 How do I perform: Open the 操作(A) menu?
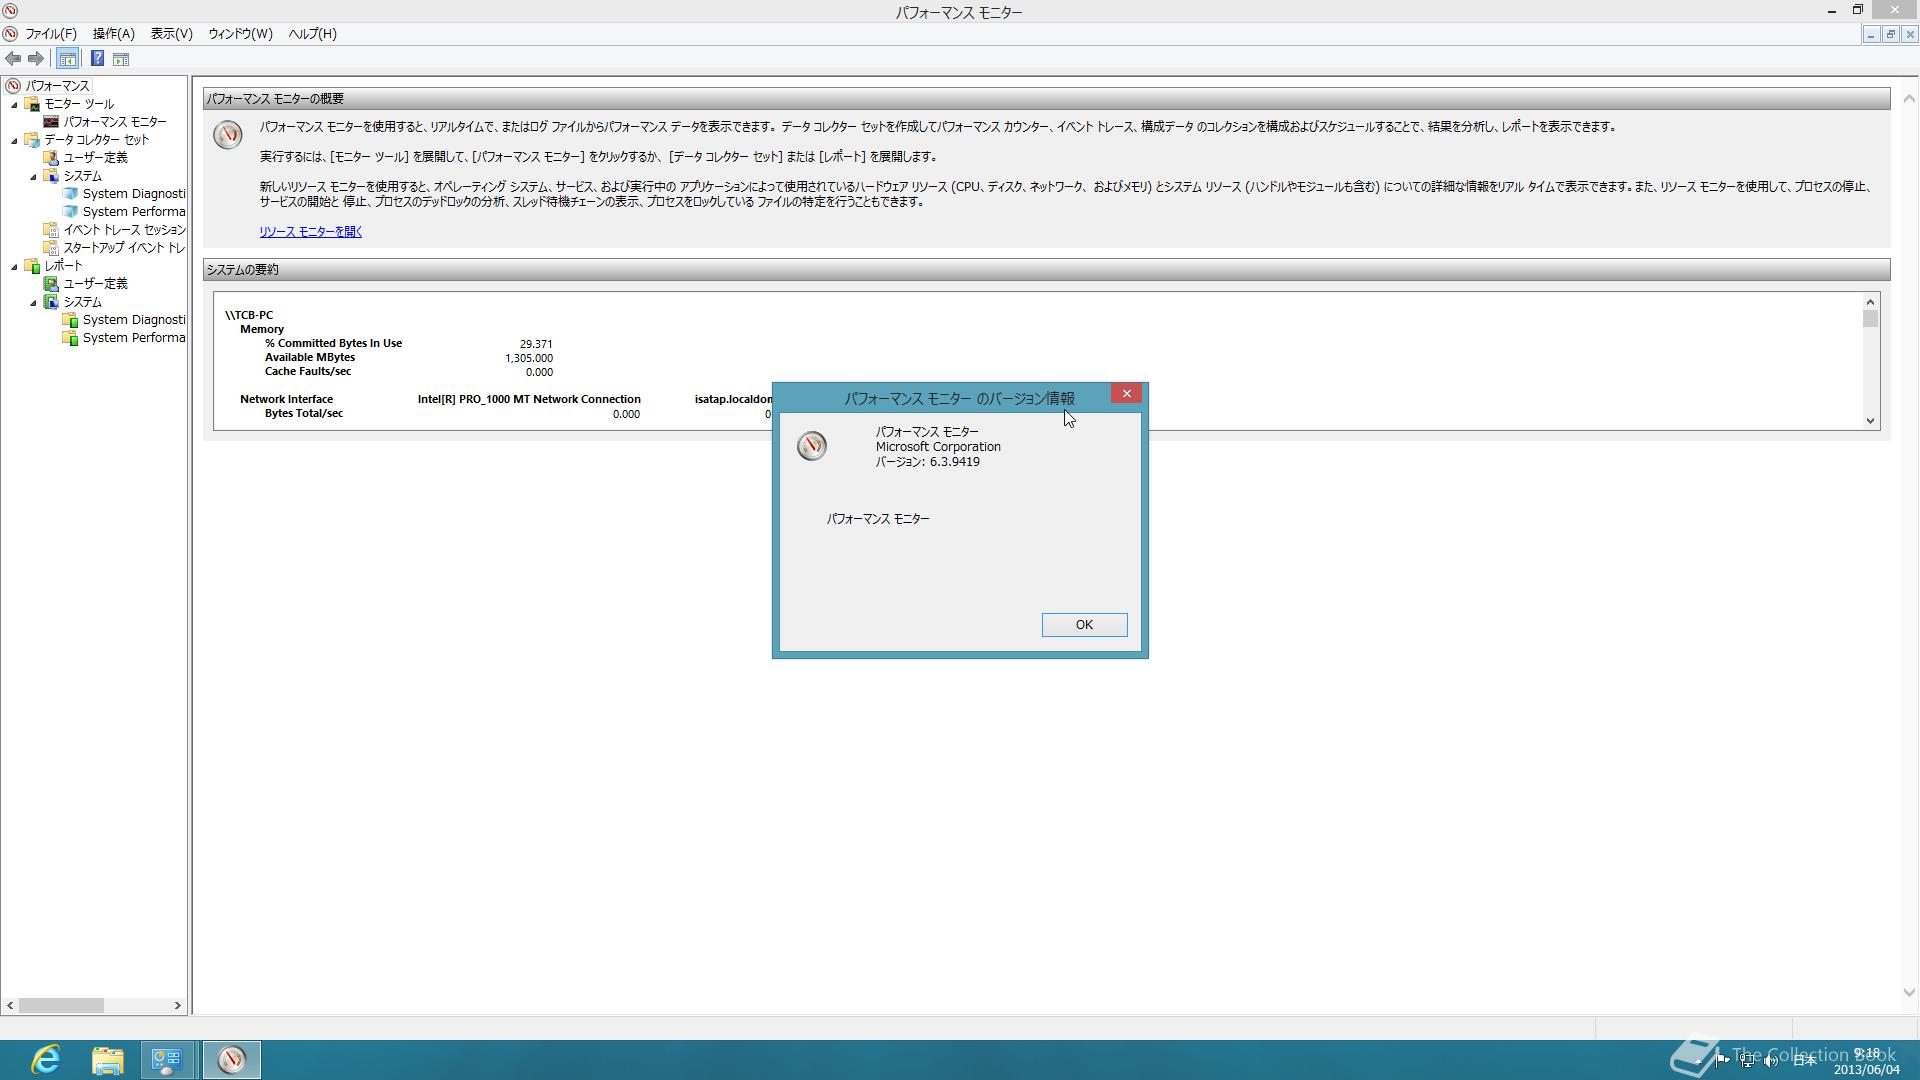tap(113, 34)
